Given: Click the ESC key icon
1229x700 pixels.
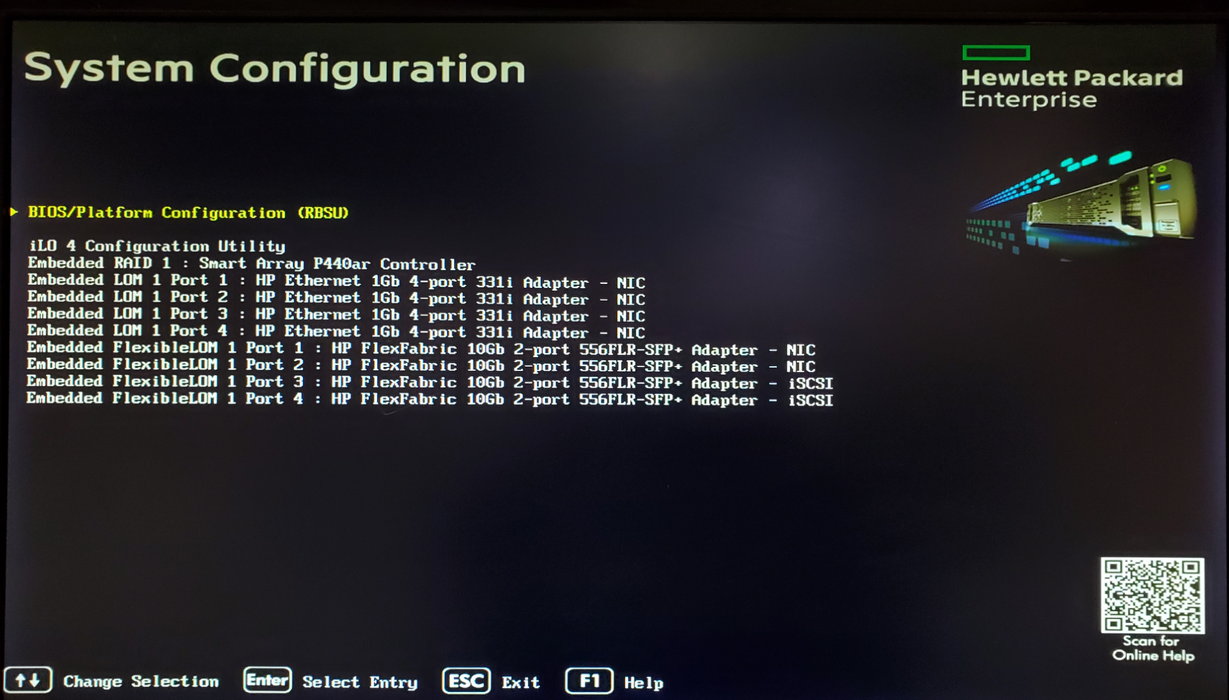Looking at the screenshot, I should (466, 681).
